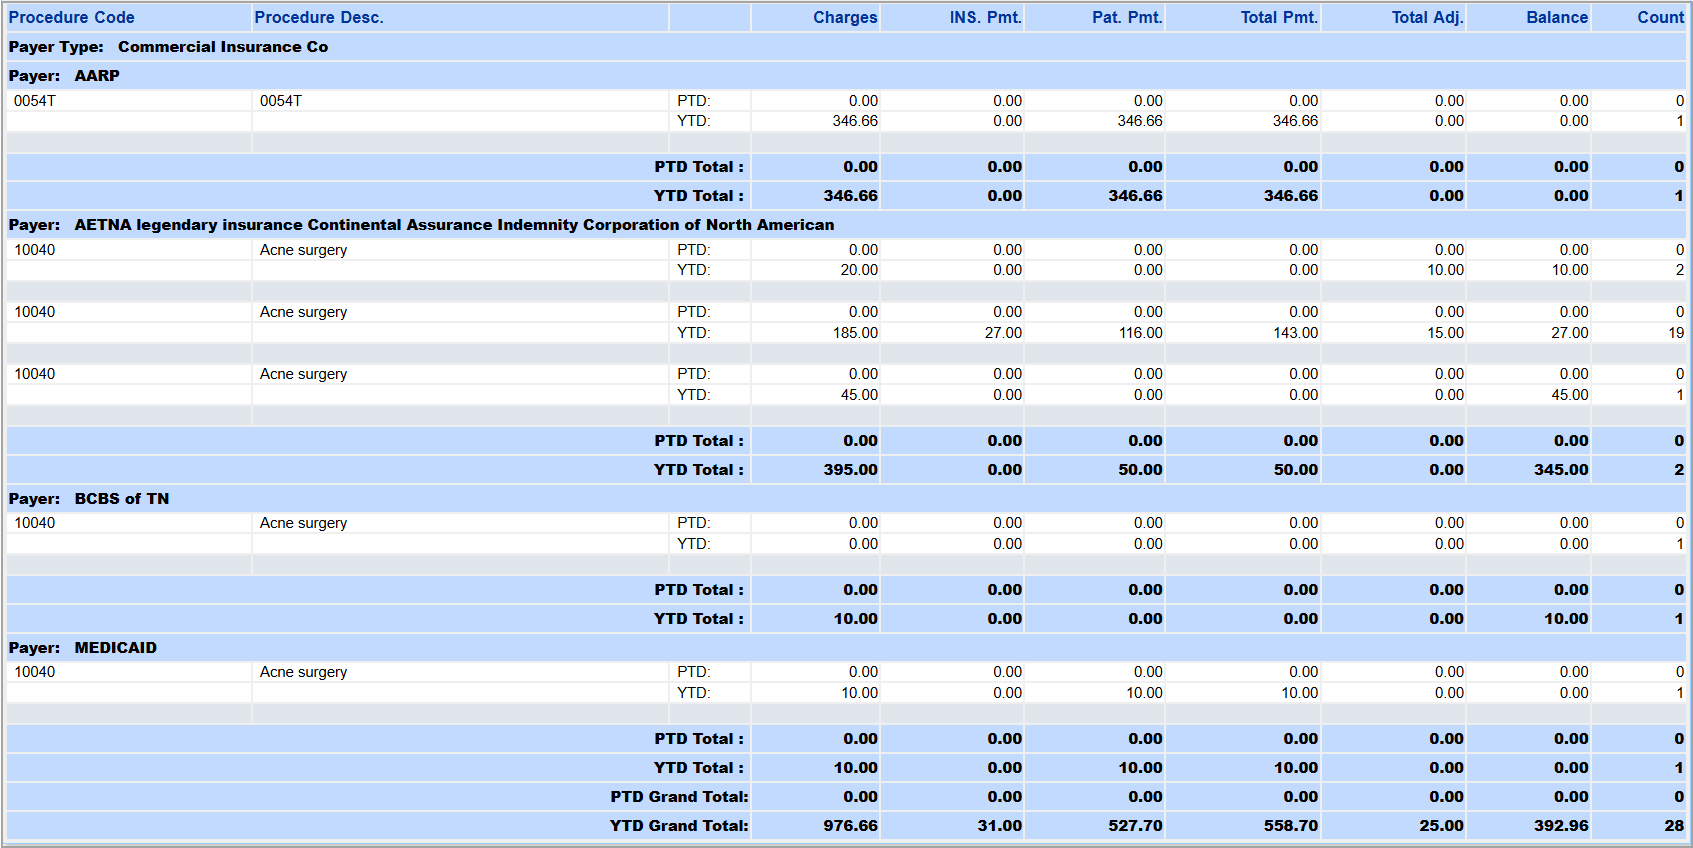Click the YTD INS. Pmt. value 27.00
Viewport: 1693px width, 848px height.
[1003, 333]
